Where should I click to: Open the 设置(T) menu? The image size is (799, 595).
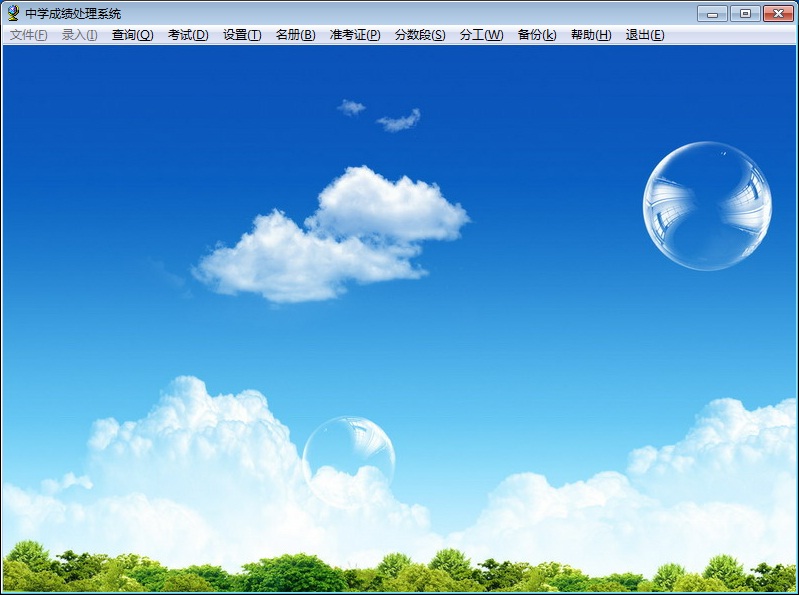click(x=242, y=35)
